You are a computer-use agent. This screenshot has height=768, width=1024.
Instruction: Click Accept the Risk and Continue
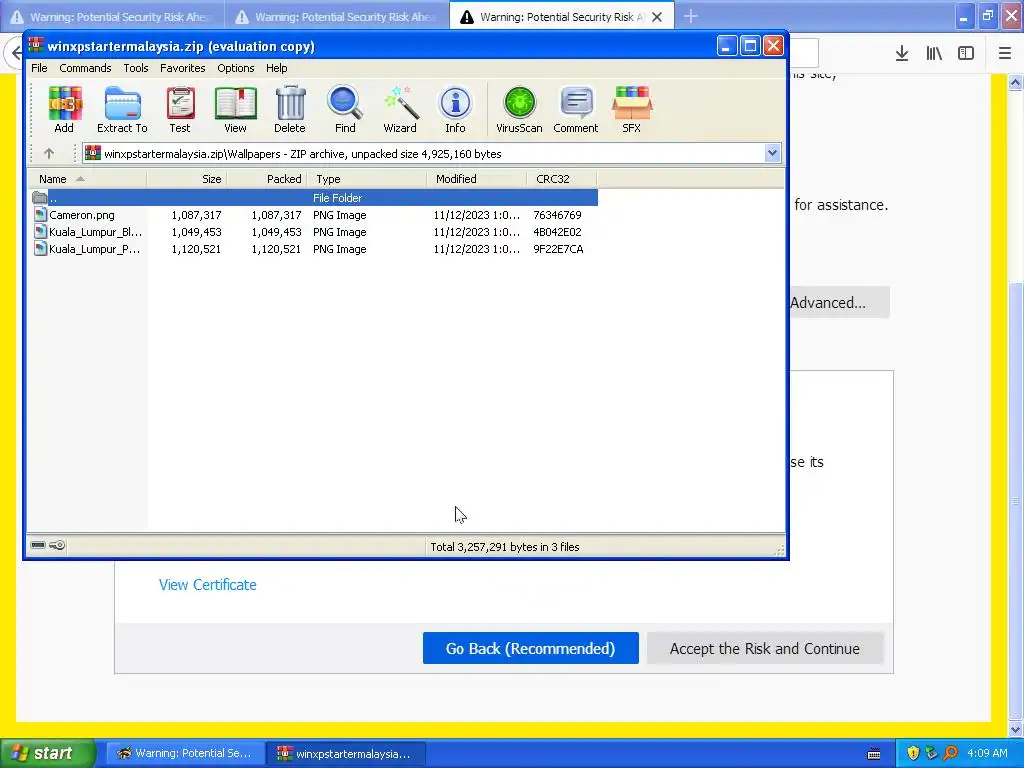765,648
